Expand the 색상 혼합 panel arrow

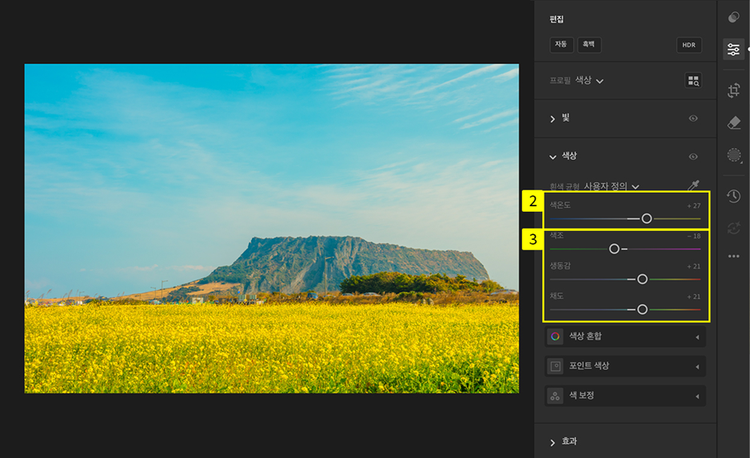click(x=697, y=337)
